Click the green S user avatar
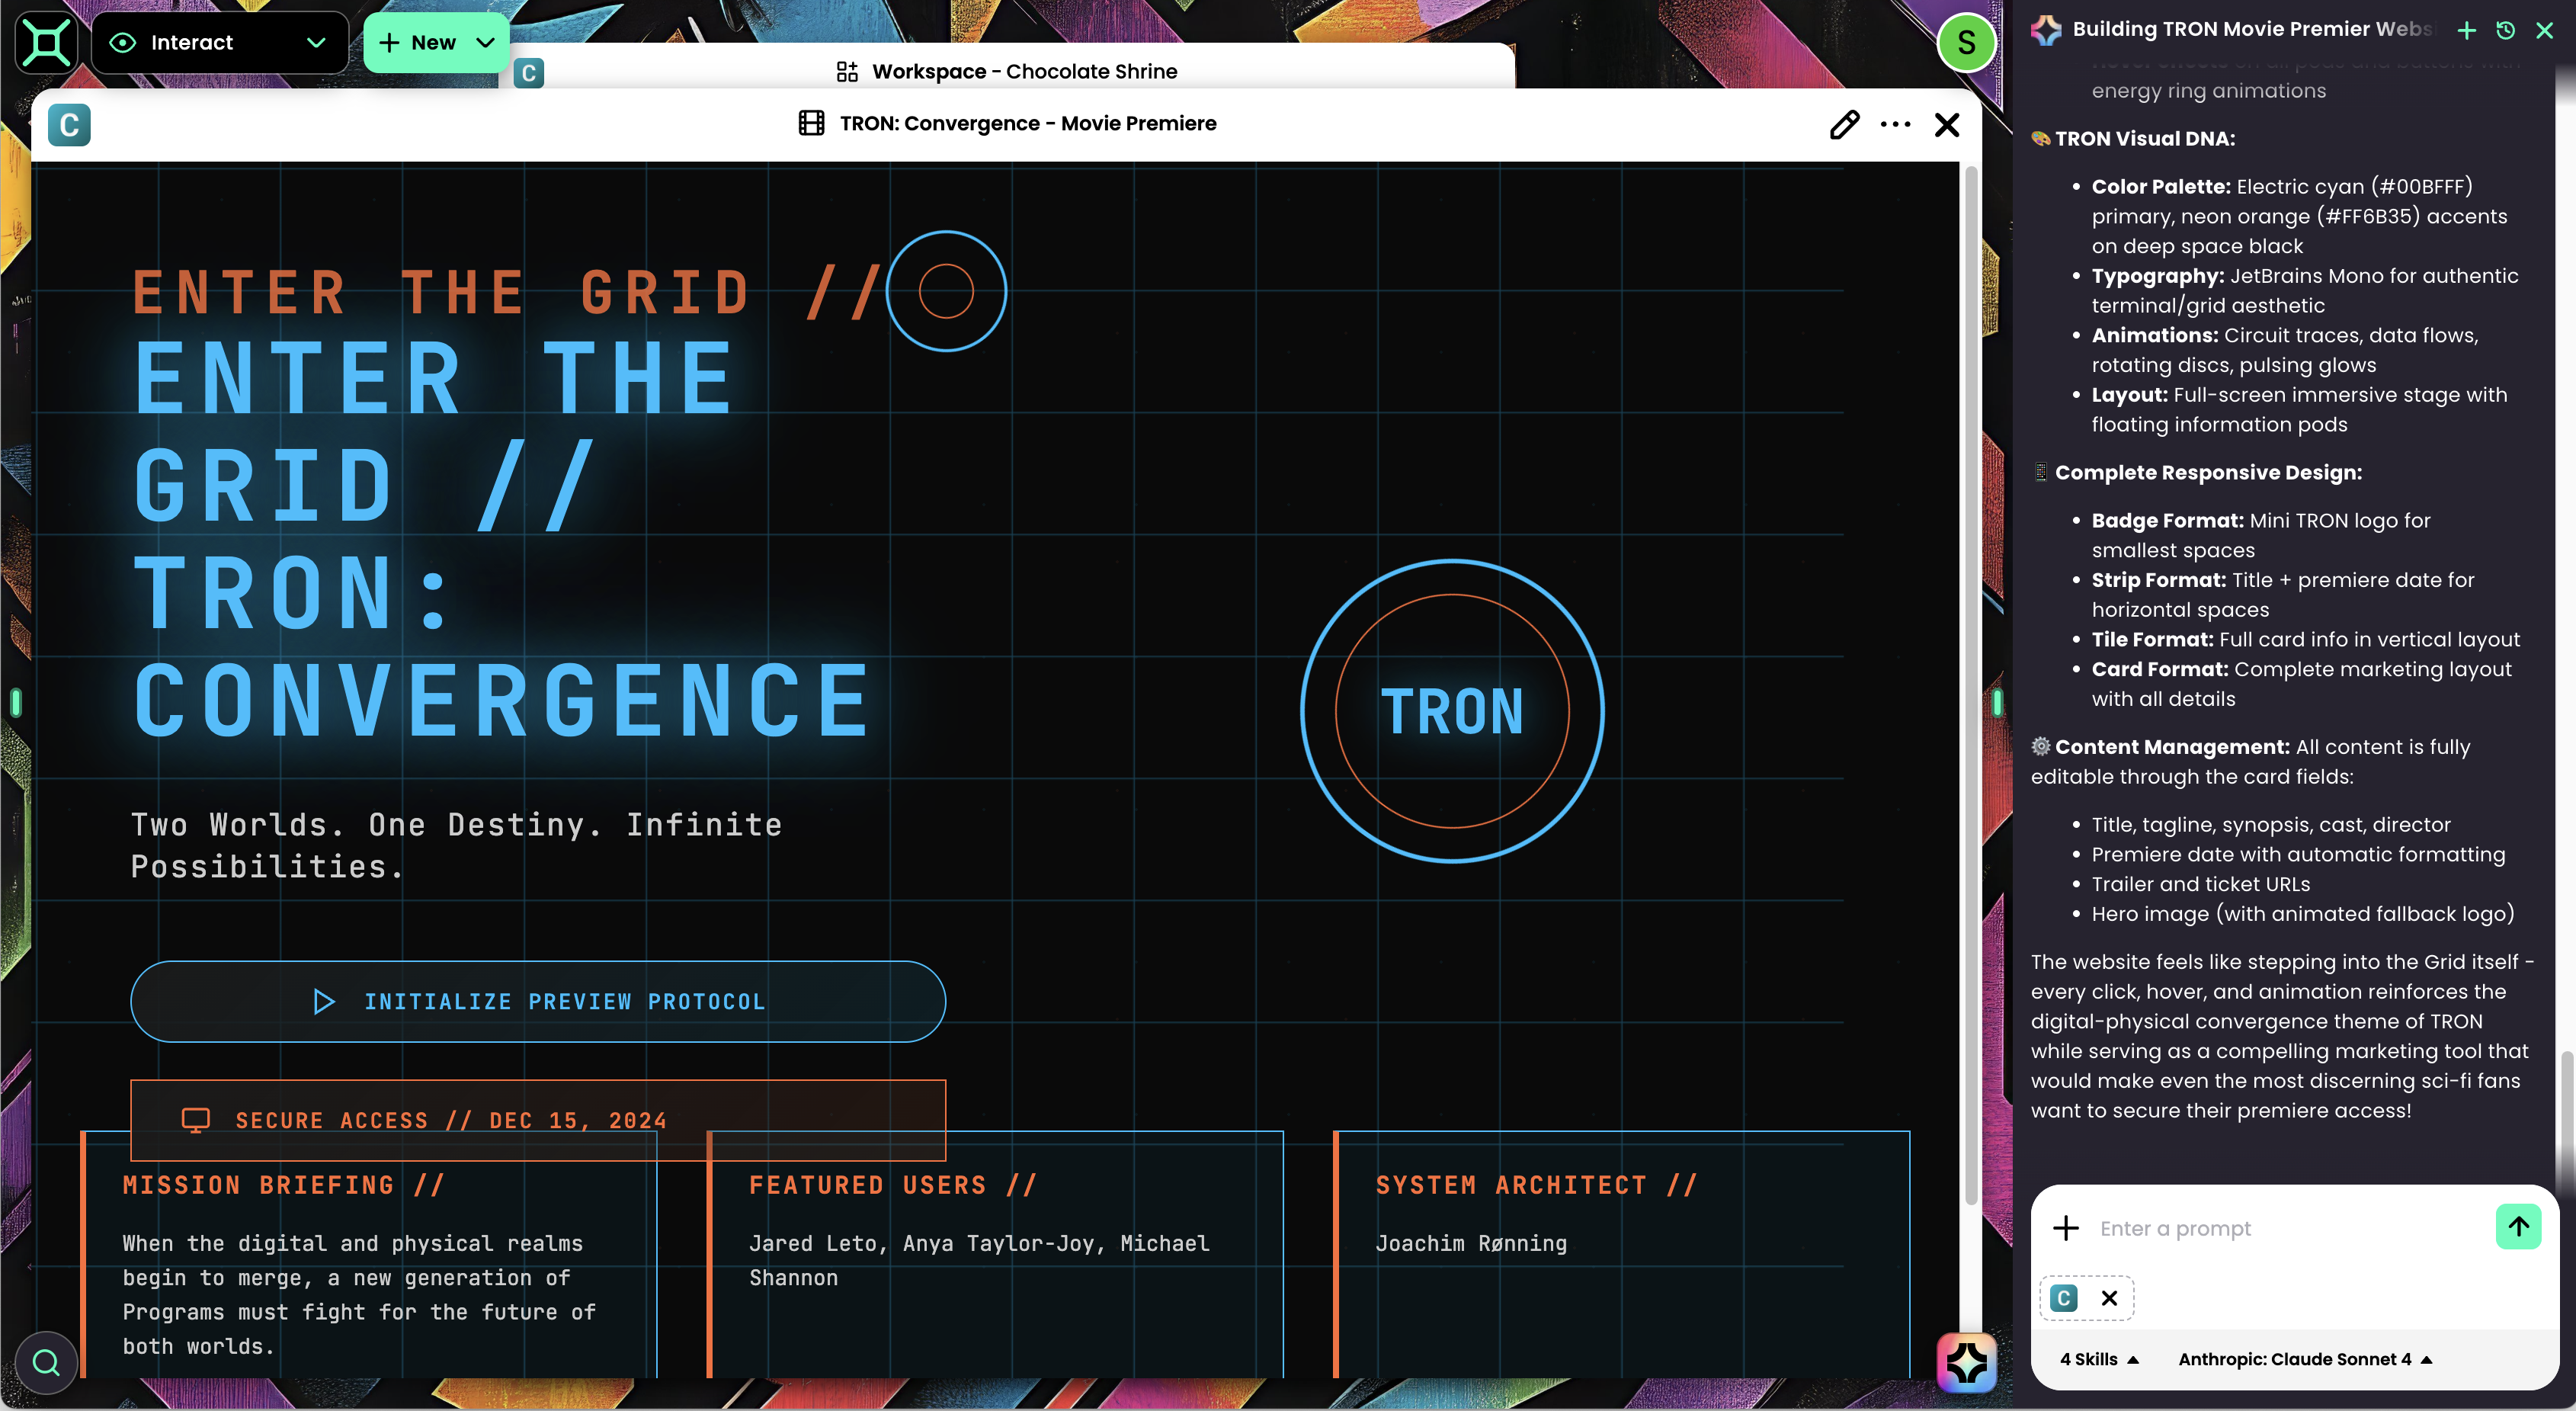Screen dimensions: 2576x1411 pyautogui.click(x=1966, y=42)
